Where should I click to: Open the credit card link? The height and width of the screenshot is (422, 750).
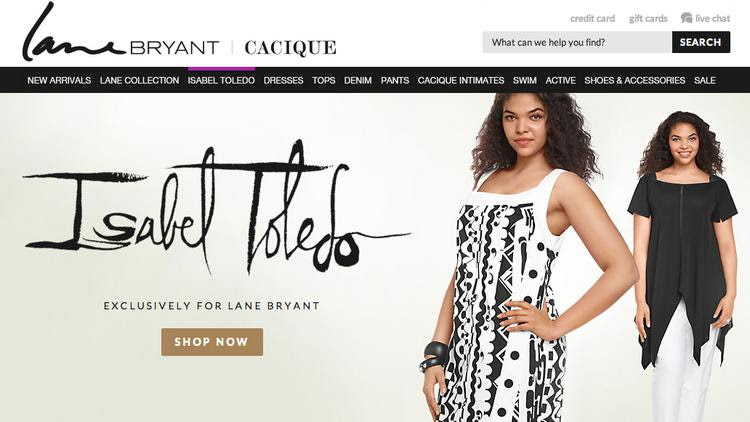(x=592, y=19)
